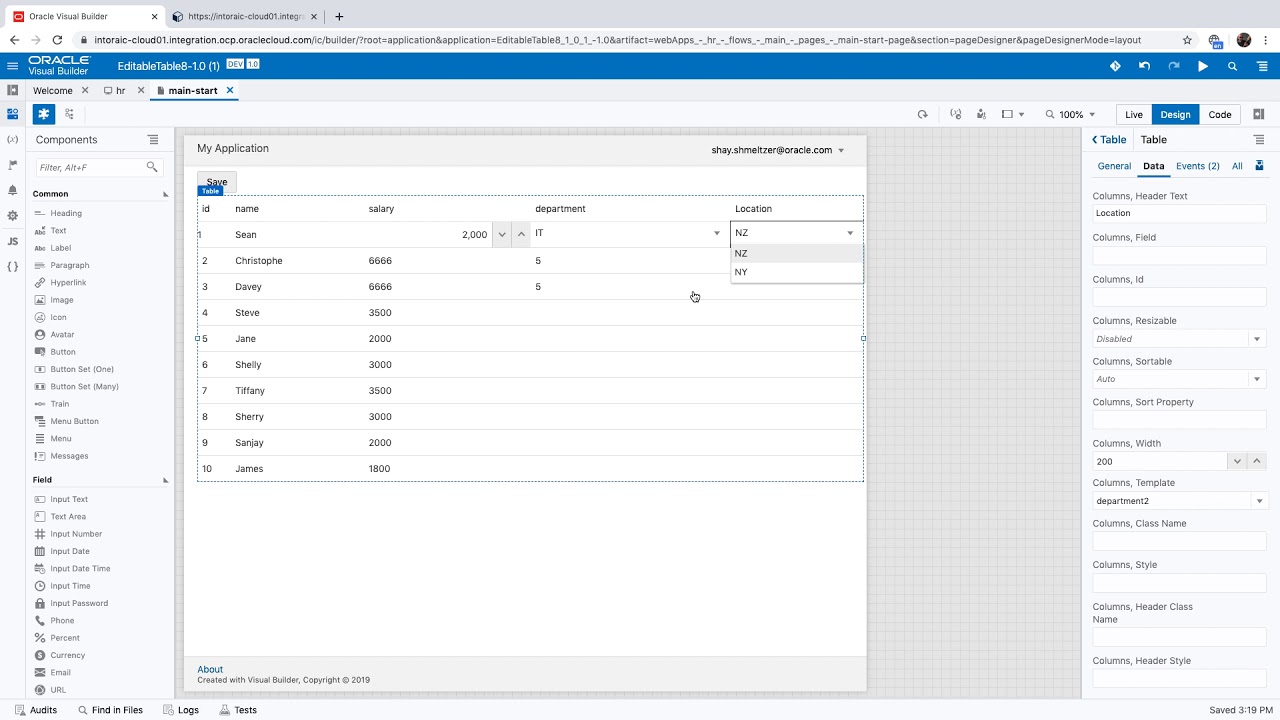Open the Git menu diamond icon
This screenshot has width=1280, height=720.
tap(1115, 66)
